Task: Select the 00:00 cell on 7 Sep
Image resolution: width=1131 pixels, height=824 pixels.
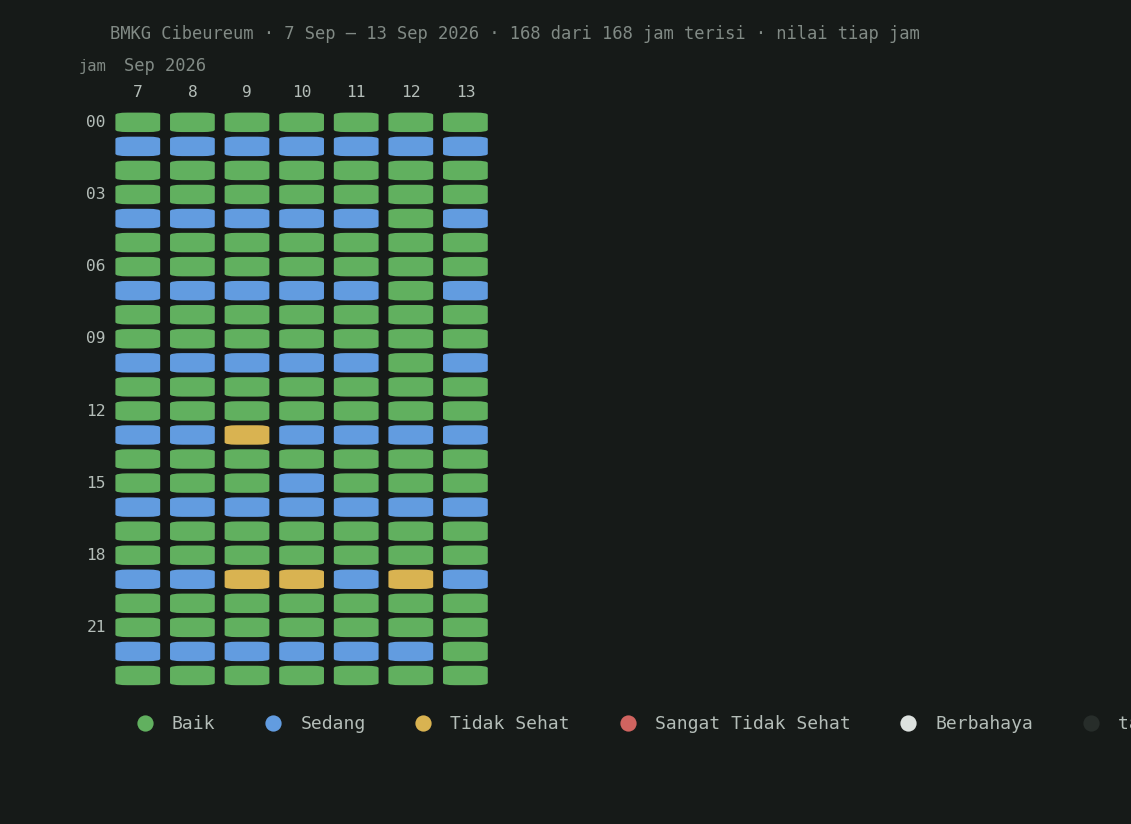Action: click(x=138, y=122)
